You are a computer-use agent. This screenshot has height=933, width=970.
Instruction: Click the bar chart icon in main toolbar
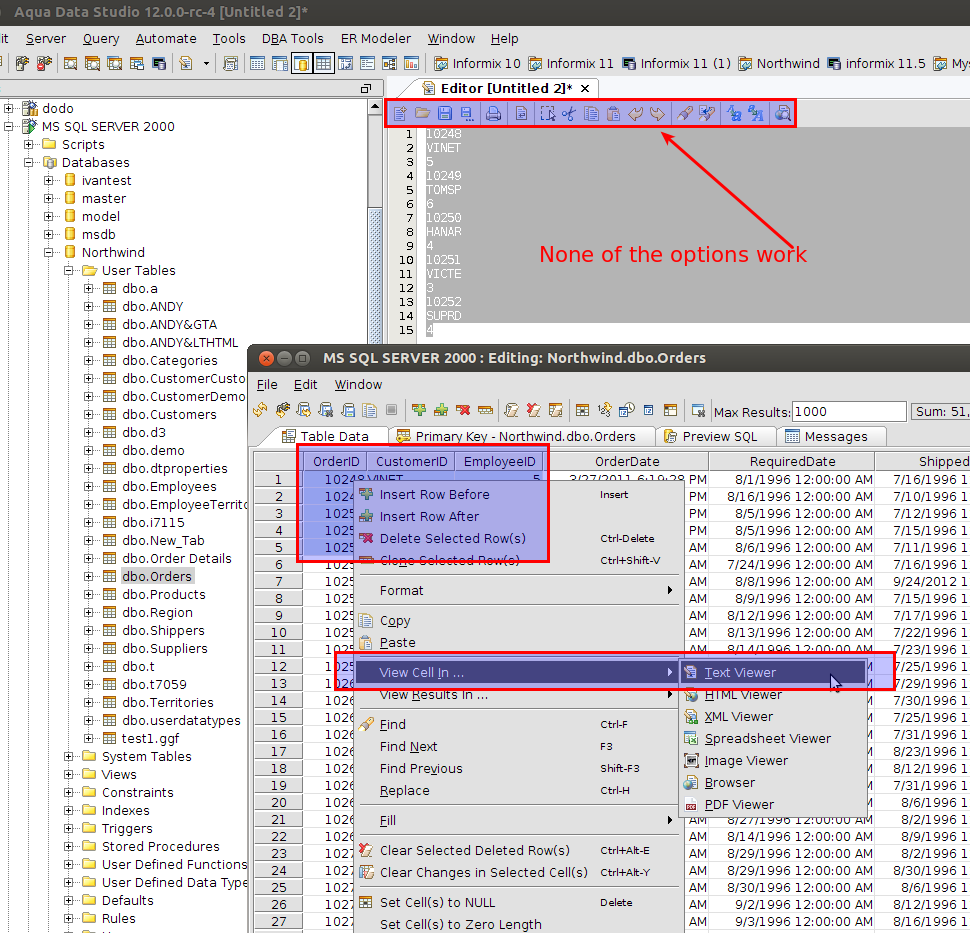coord(411,63)
